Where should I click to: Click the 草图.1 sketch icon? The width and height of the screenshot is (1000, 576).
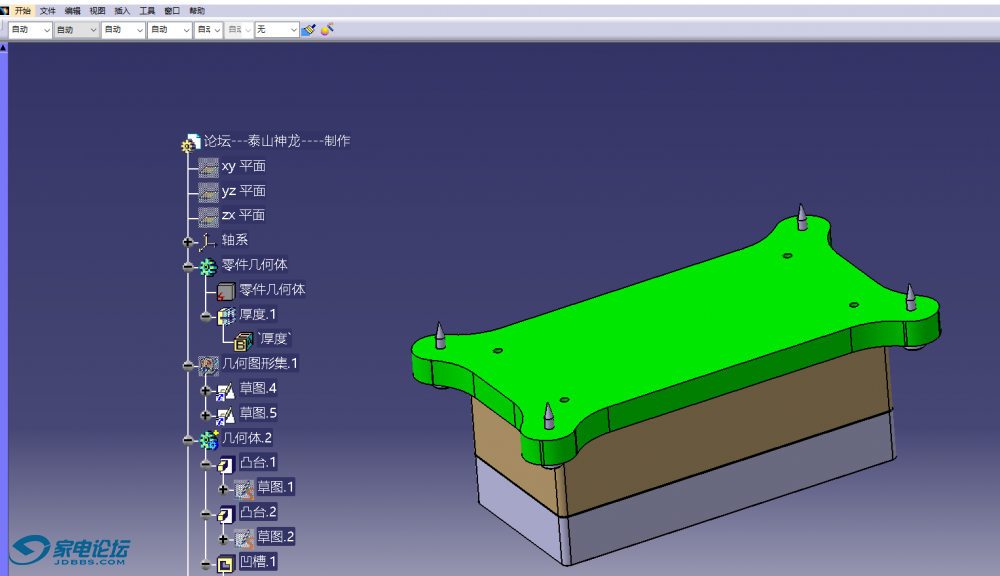pos(244,488)
